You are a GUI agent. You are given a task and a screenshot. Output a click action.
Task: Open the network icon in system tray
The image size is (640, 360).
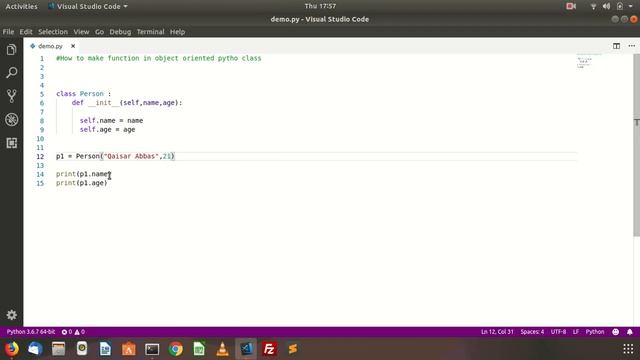point(593,6)
